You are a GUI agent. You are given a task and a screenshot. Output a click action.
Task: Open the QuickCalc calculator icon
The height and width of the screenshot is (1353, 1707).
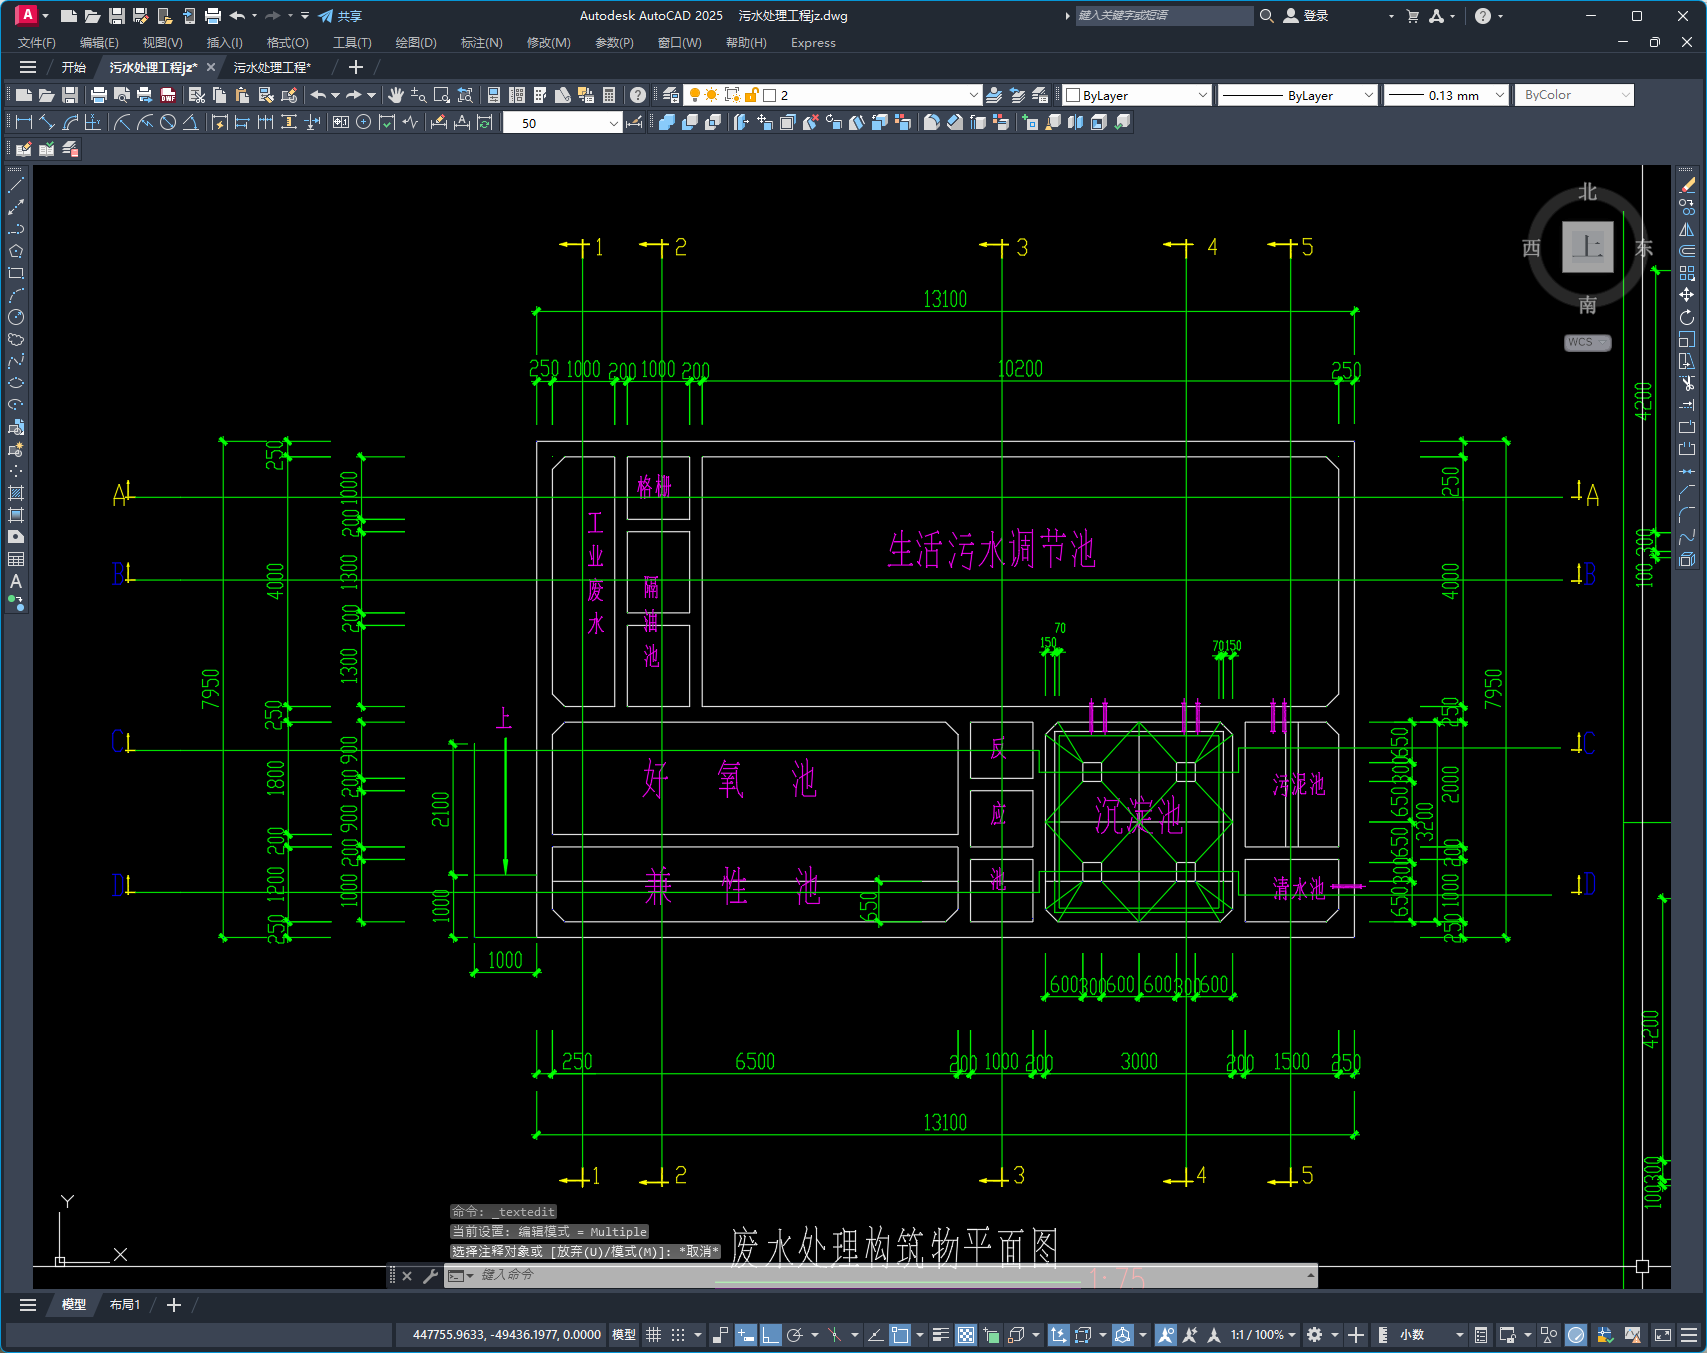click(x=609, y=95)
